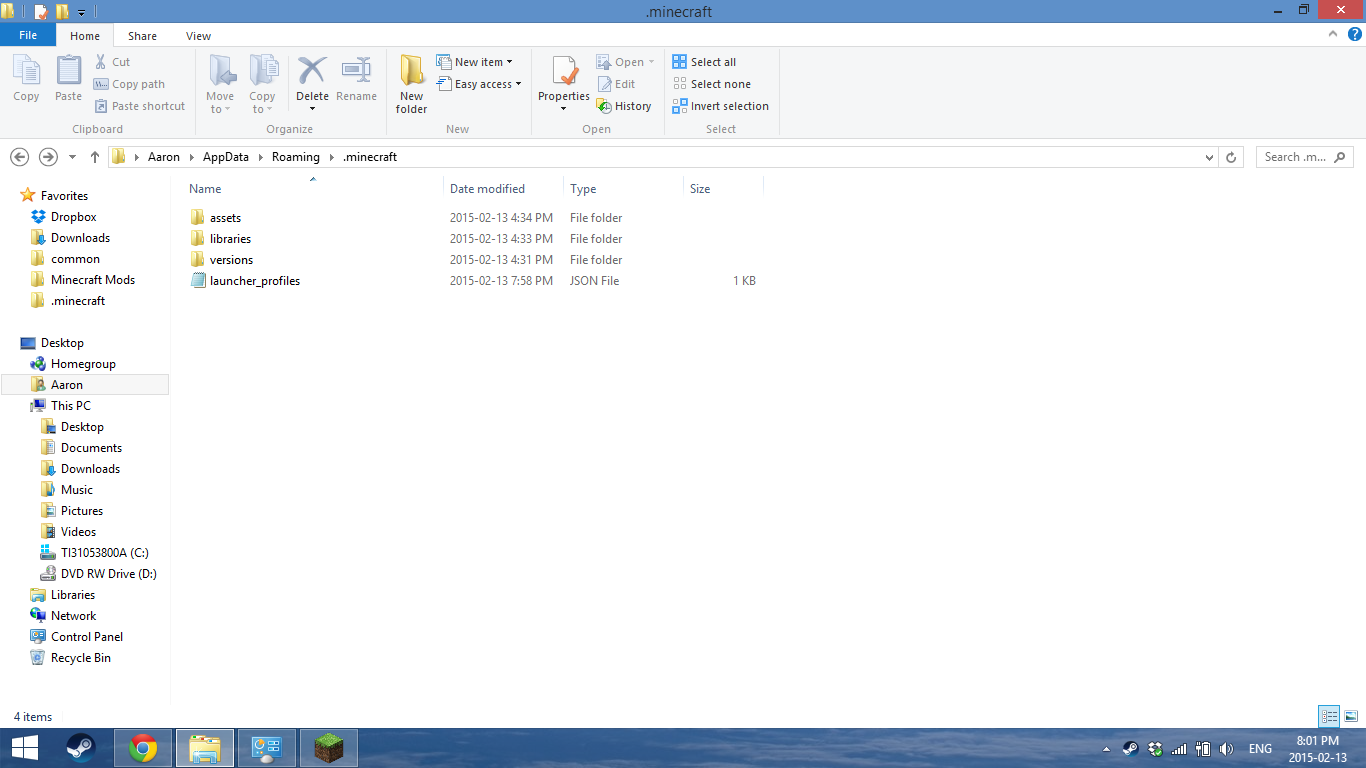Click AppData in the address path
1366x768 pixels.
[226, 157]
